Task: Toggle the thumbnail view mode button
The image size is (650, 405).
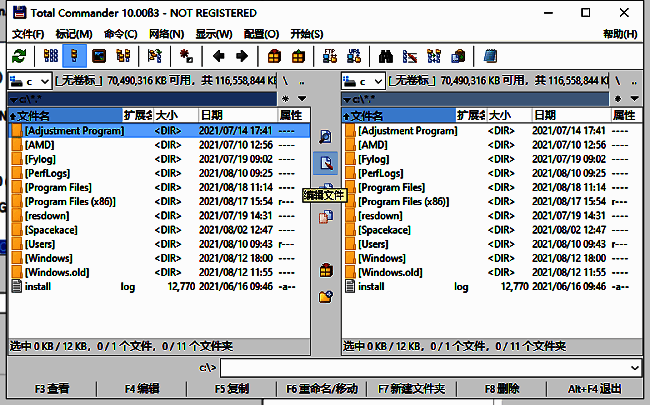Action: pyautogui.click(x=98, y=56)
